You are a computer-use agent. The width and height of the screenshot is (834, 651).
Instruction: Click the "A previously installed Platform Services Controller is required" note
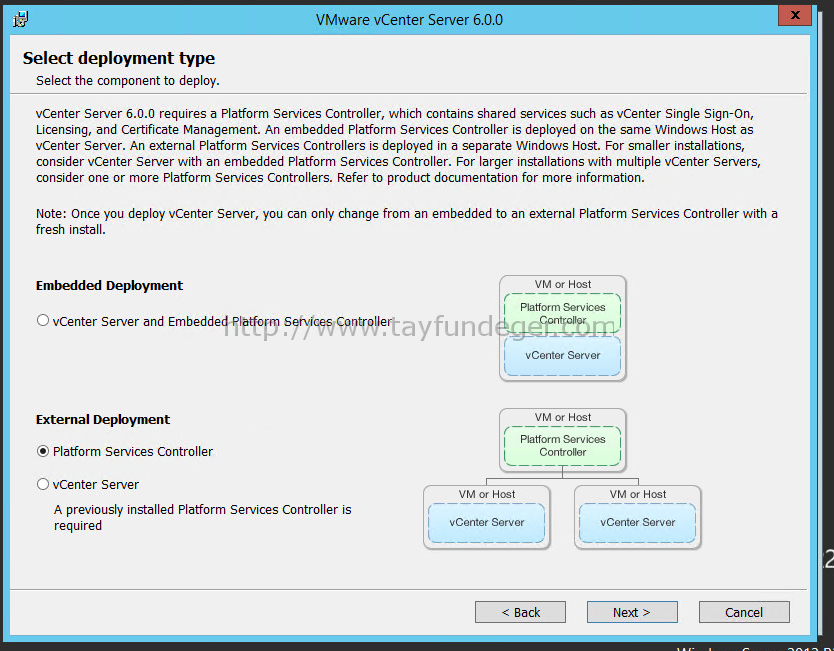point(203,518)
